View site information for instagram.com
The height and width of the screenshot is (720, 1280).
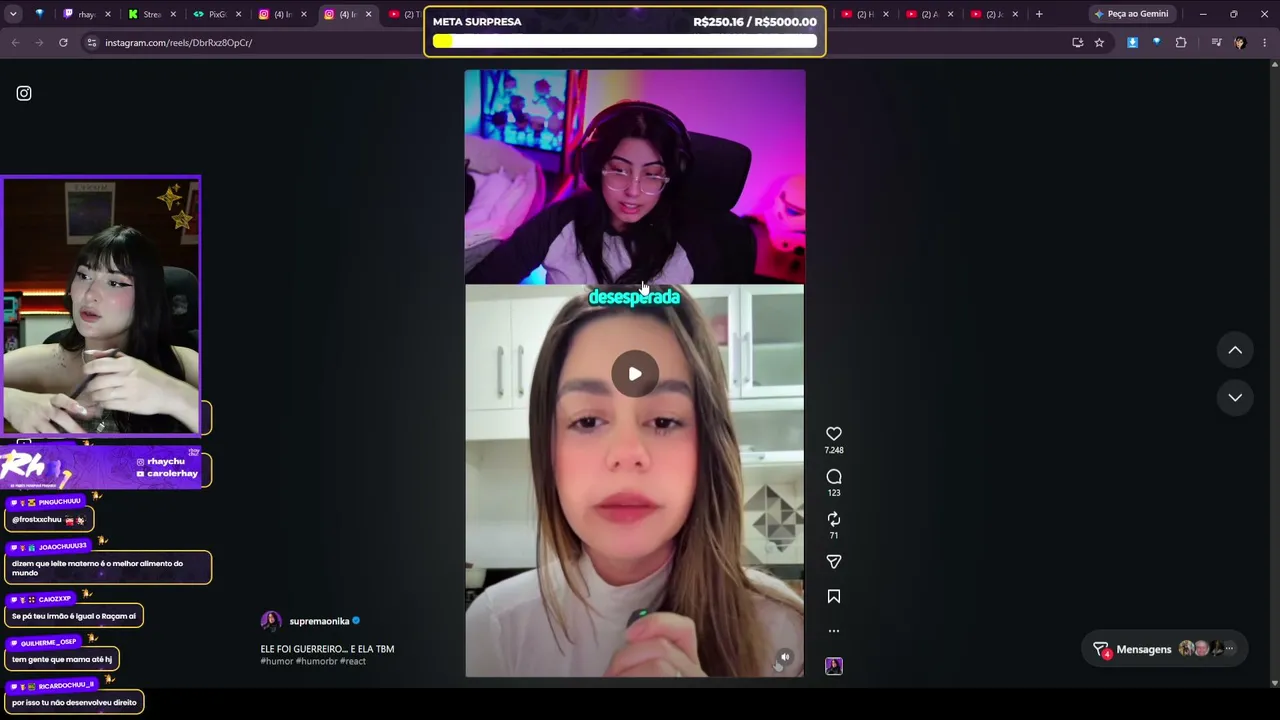click(x=92, y=43)
